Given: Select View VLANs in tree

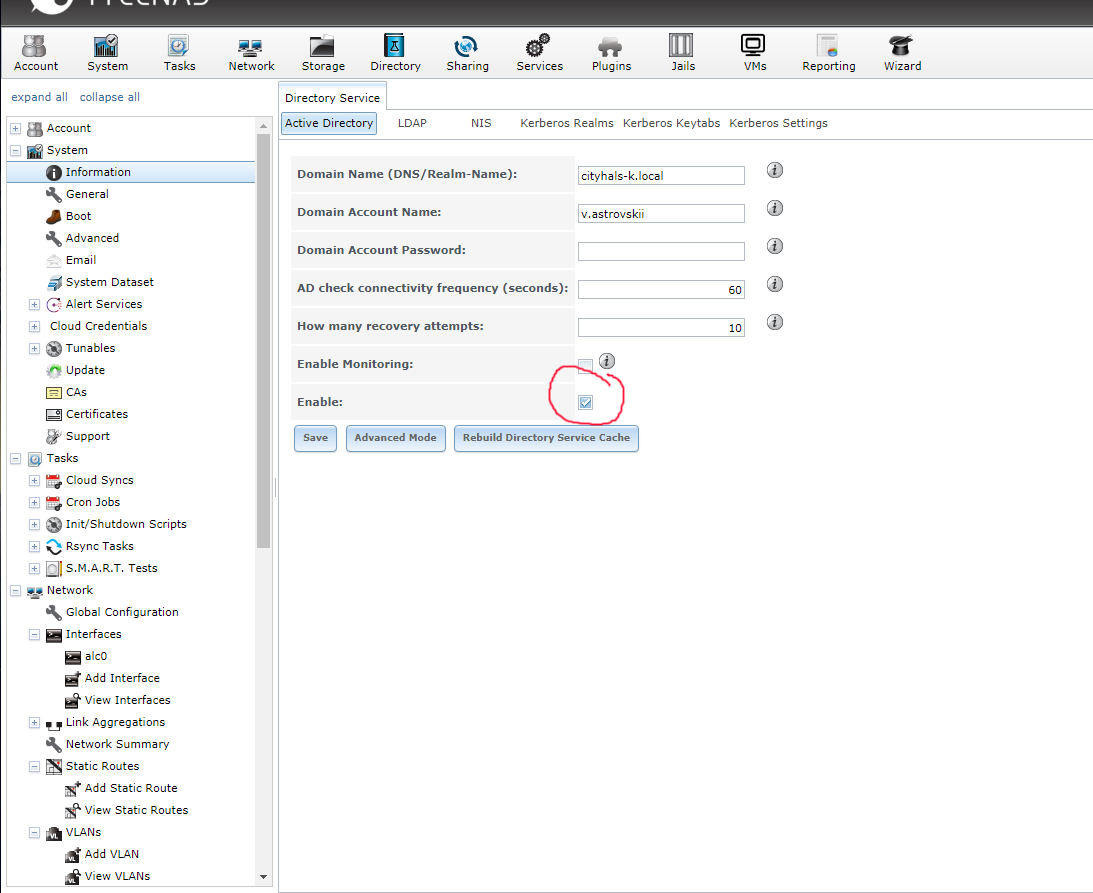Looking at the screenshot, I should [x=117, y=876].
